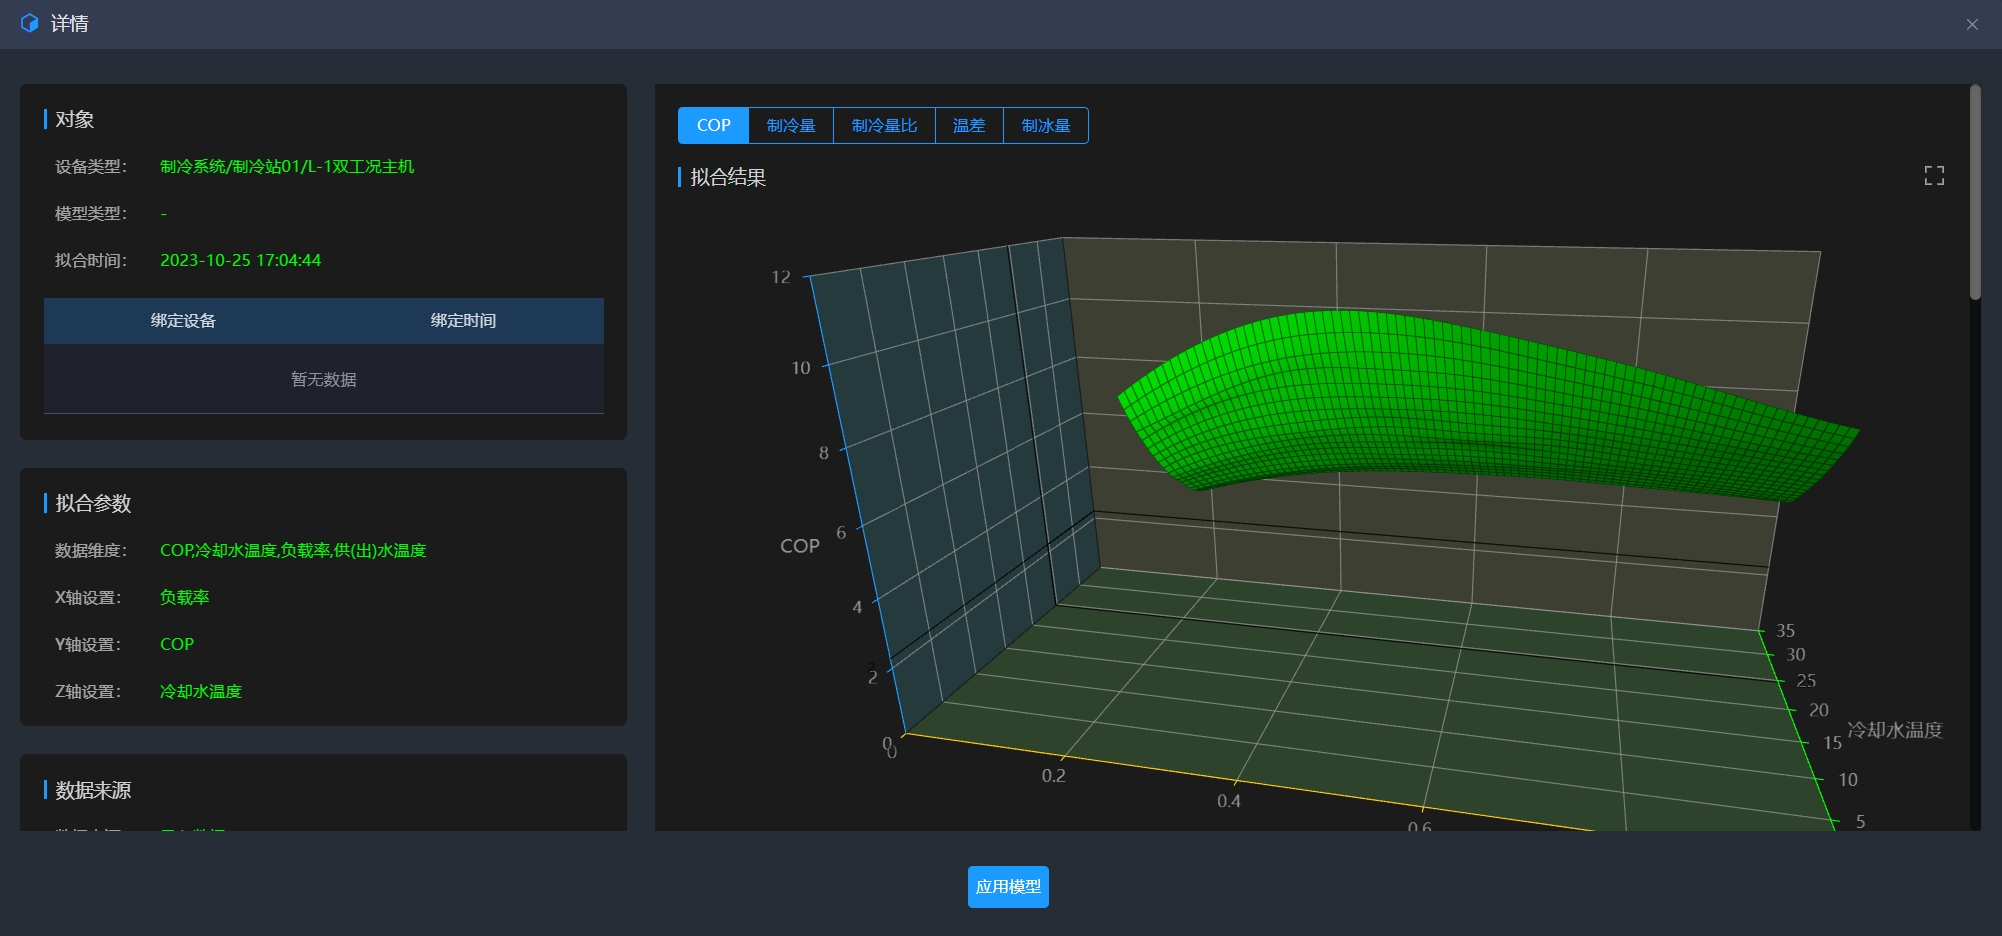This screenshot has height=936, width=2002.
Task: Switch to the 制冷量 tab
Action: coord(790,126)
